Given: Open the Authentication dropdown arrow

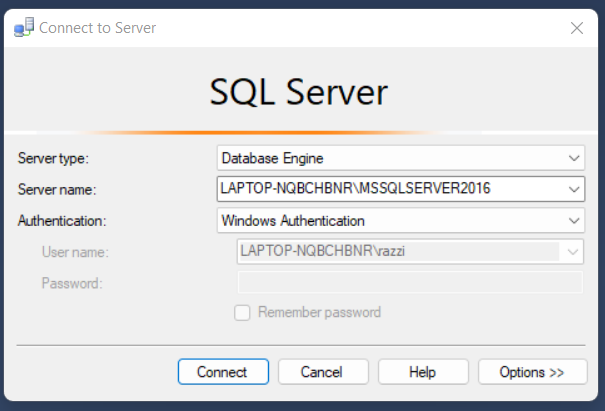Looking at the screenshot, I should [x=574, y=220].
